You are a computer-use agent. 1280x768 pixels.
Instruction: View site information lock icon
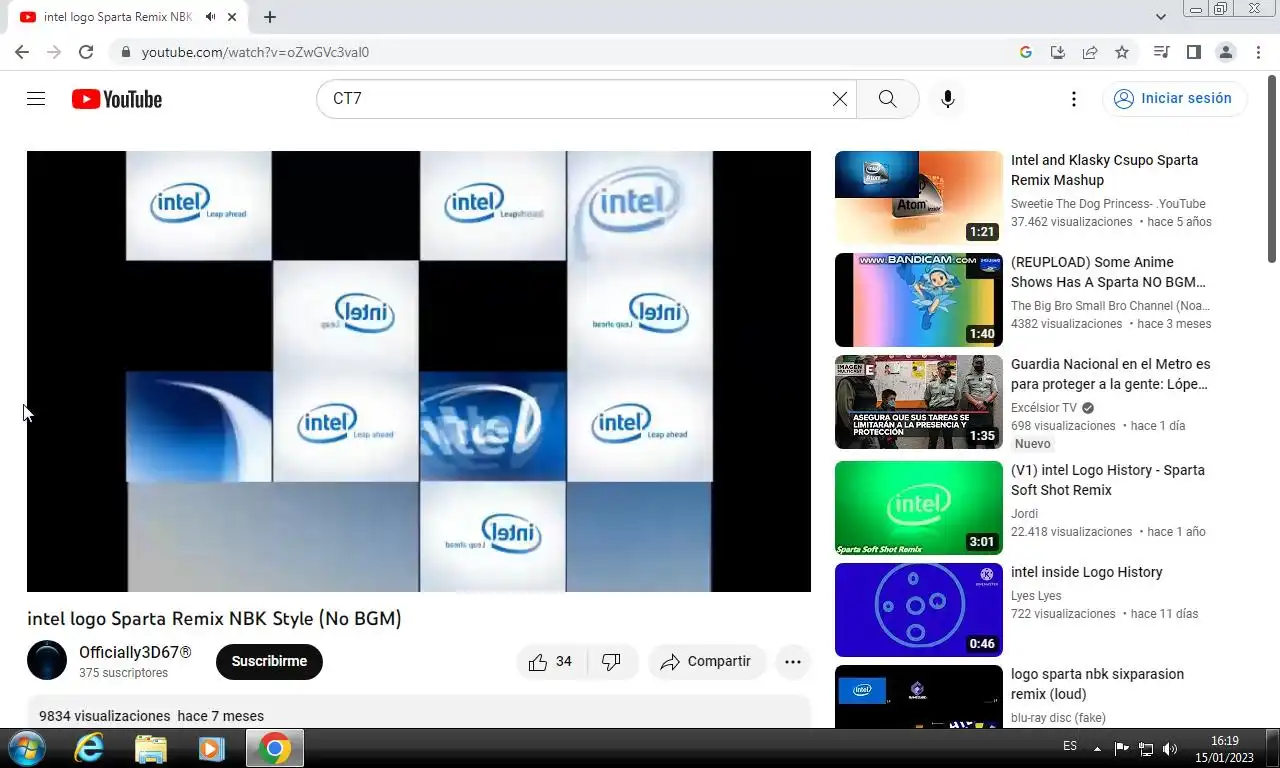pyautogui.click(x=124, y=52)
